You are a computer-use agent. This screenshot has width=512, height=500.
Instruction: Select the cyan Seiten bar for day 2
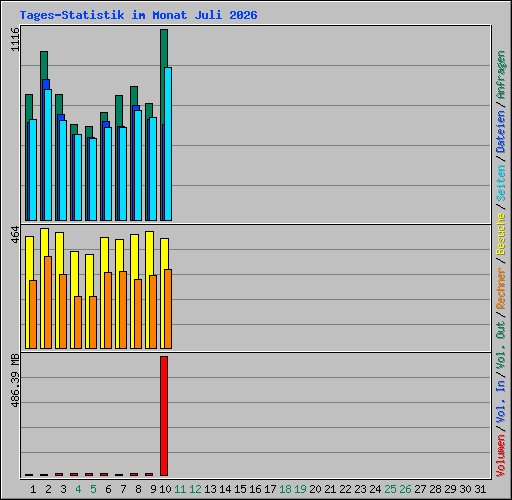point(48,155)
